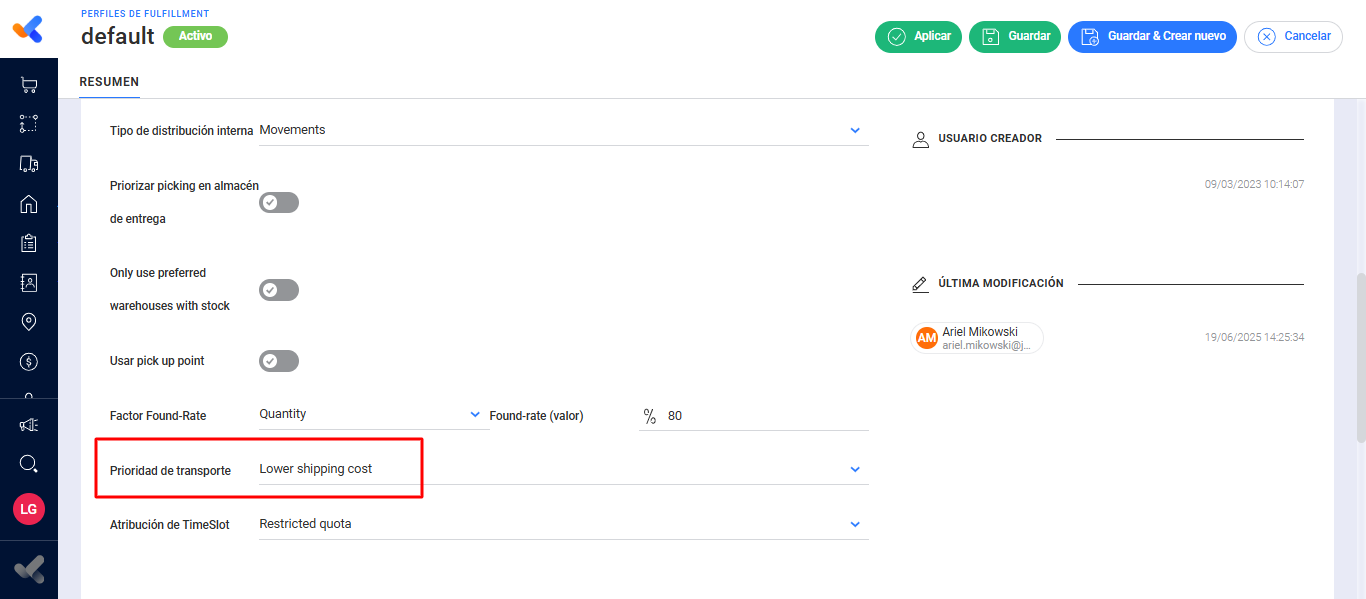Click the Found-rate value field showing 80

tap(754, 416)
